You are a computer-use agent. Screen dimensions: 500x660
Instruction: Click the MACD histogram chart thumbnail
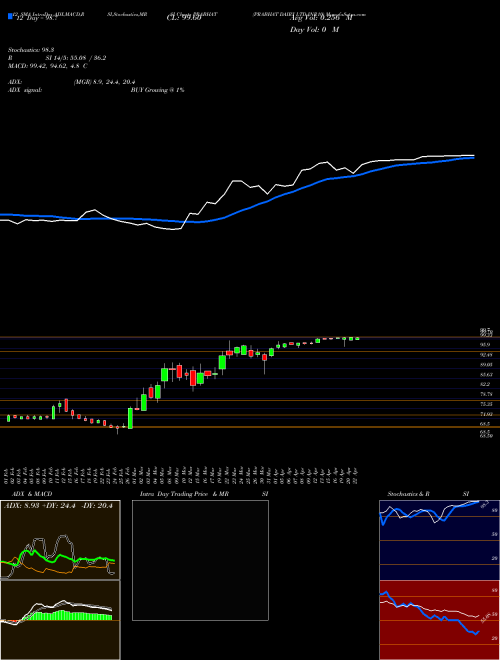pos(60,620)
